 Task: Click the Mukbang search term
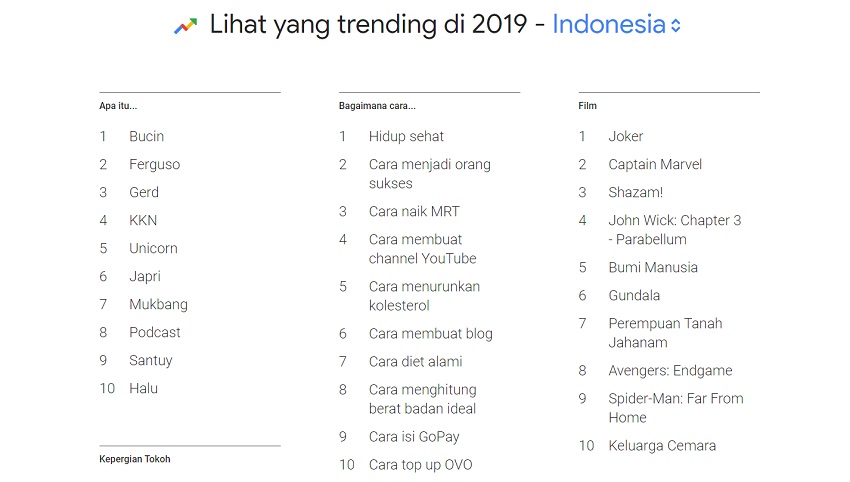[x=158, y=304]
